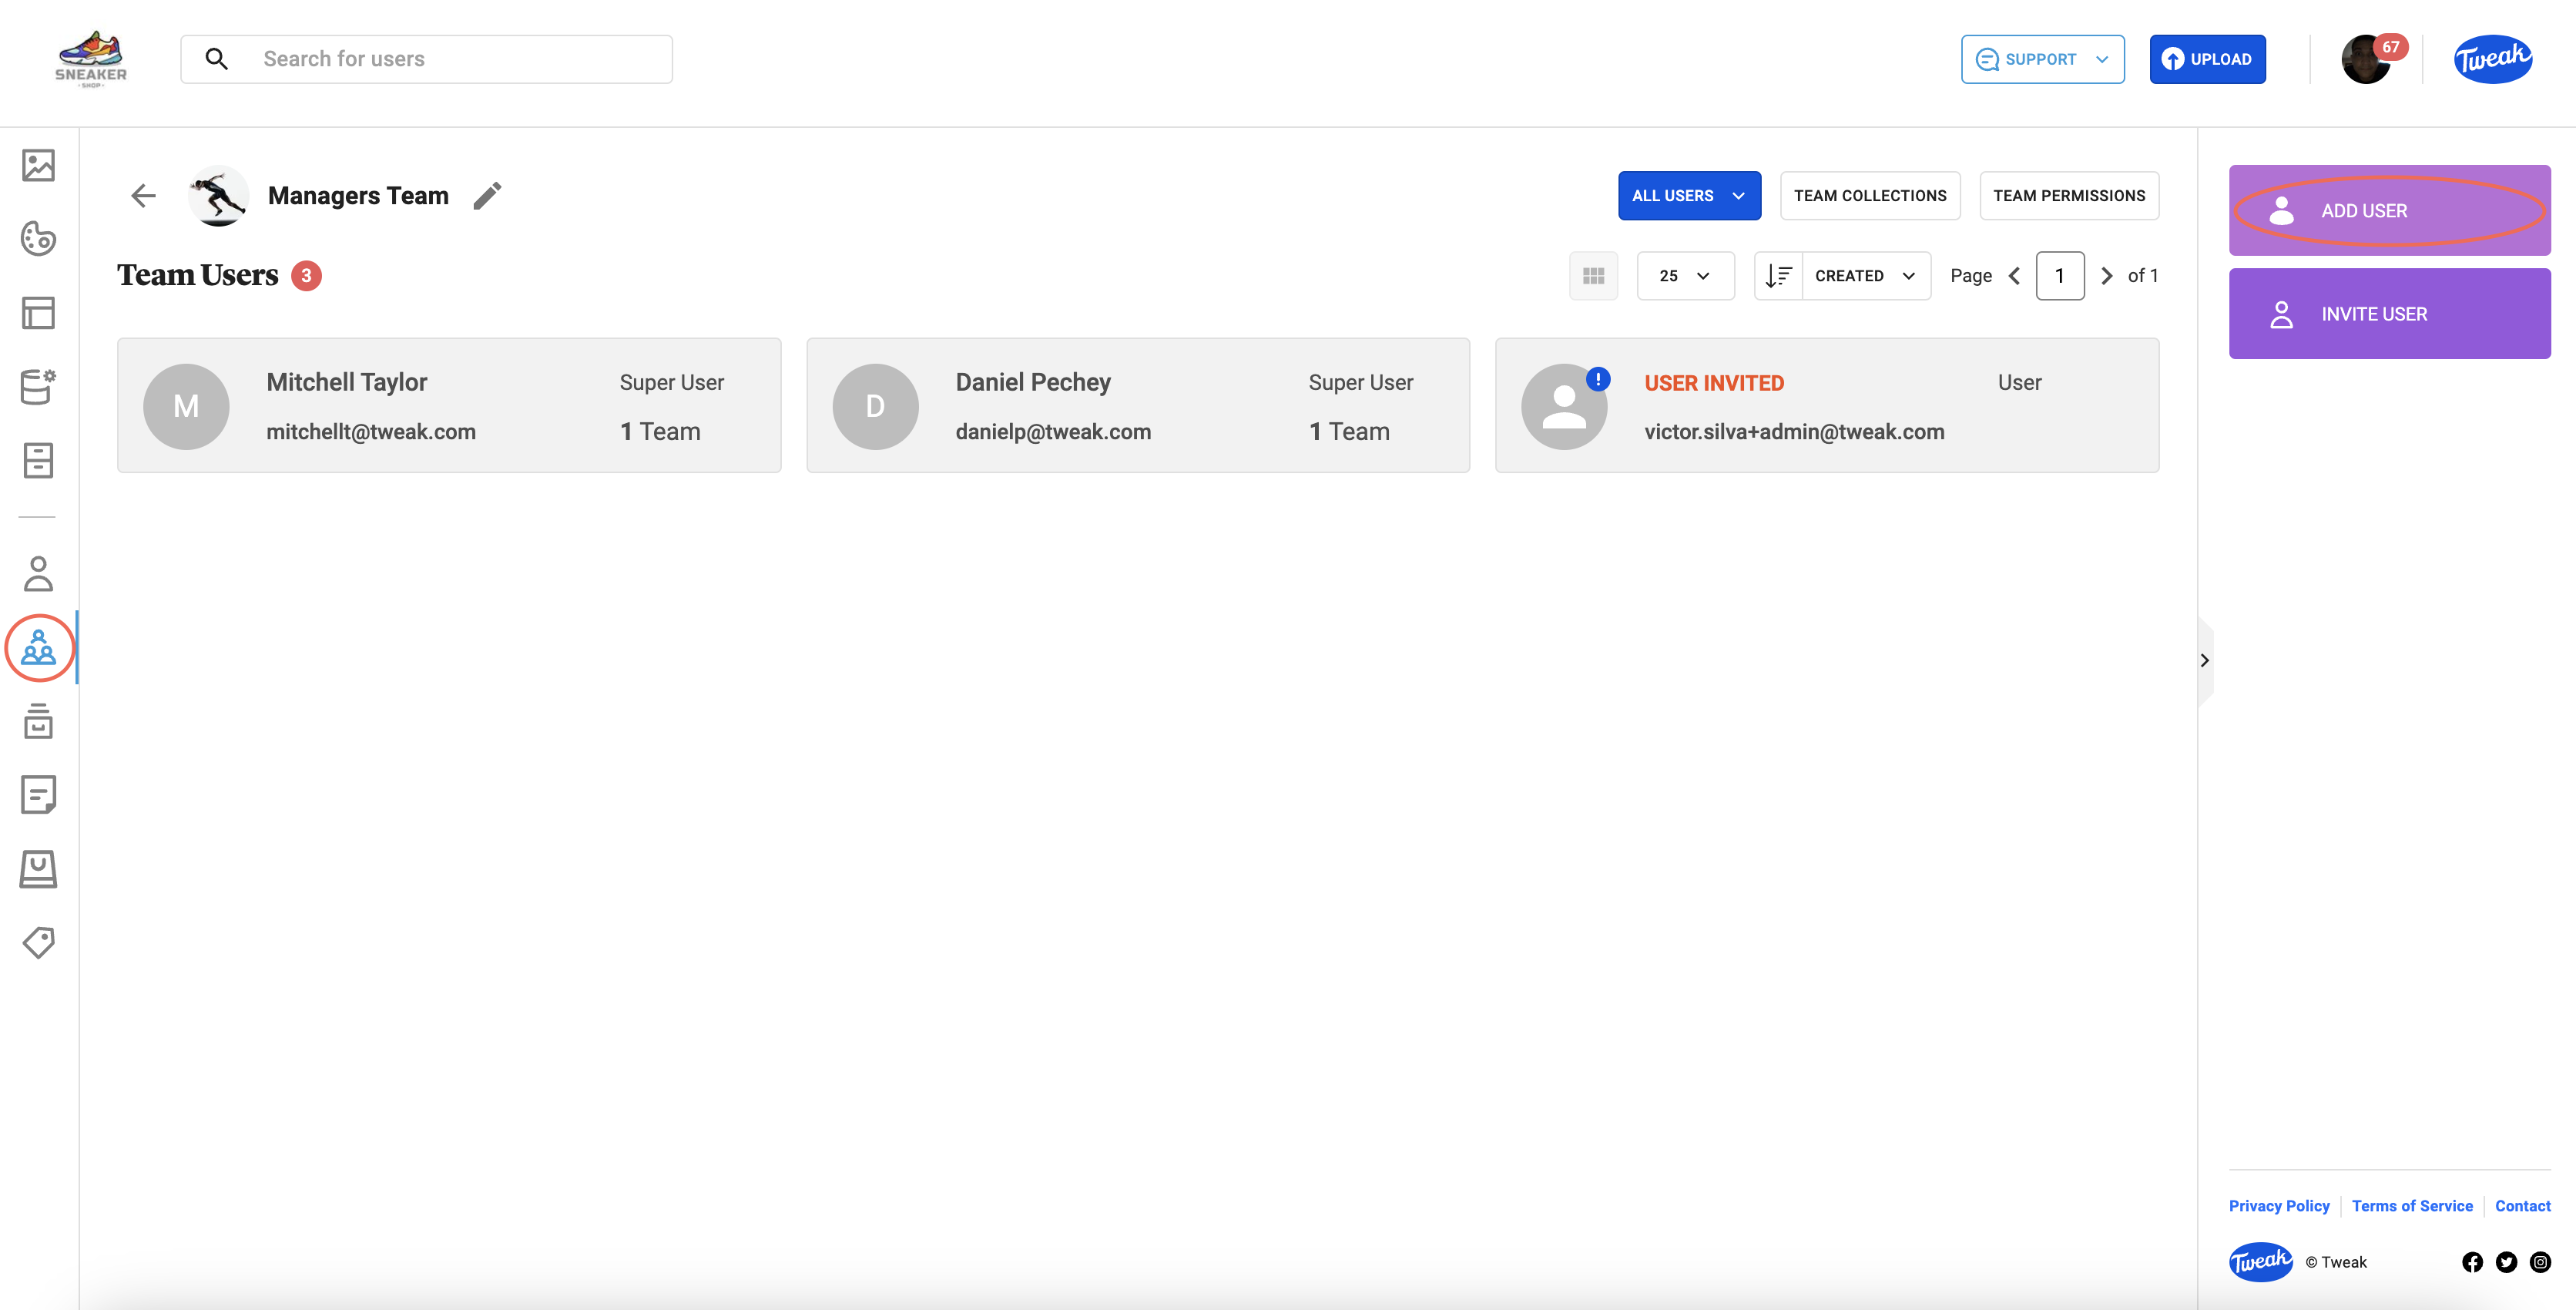This screenshot has width=2576, height=1310.
Task: Toggle sort direction next to CREATED
Action: pyautogui.click(x=1778, y=276)
